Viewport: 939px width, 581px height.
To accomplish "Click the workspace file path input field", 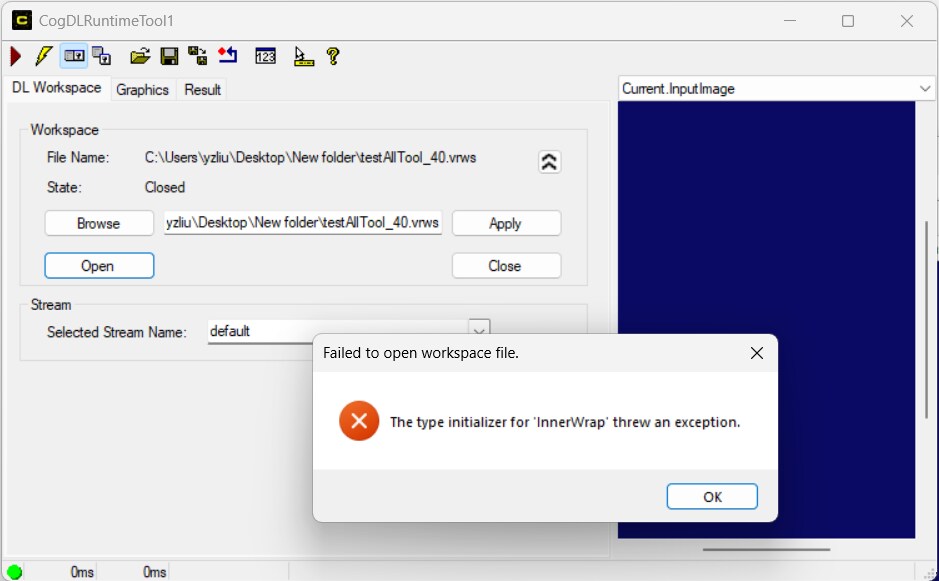I will coord(303,223).
